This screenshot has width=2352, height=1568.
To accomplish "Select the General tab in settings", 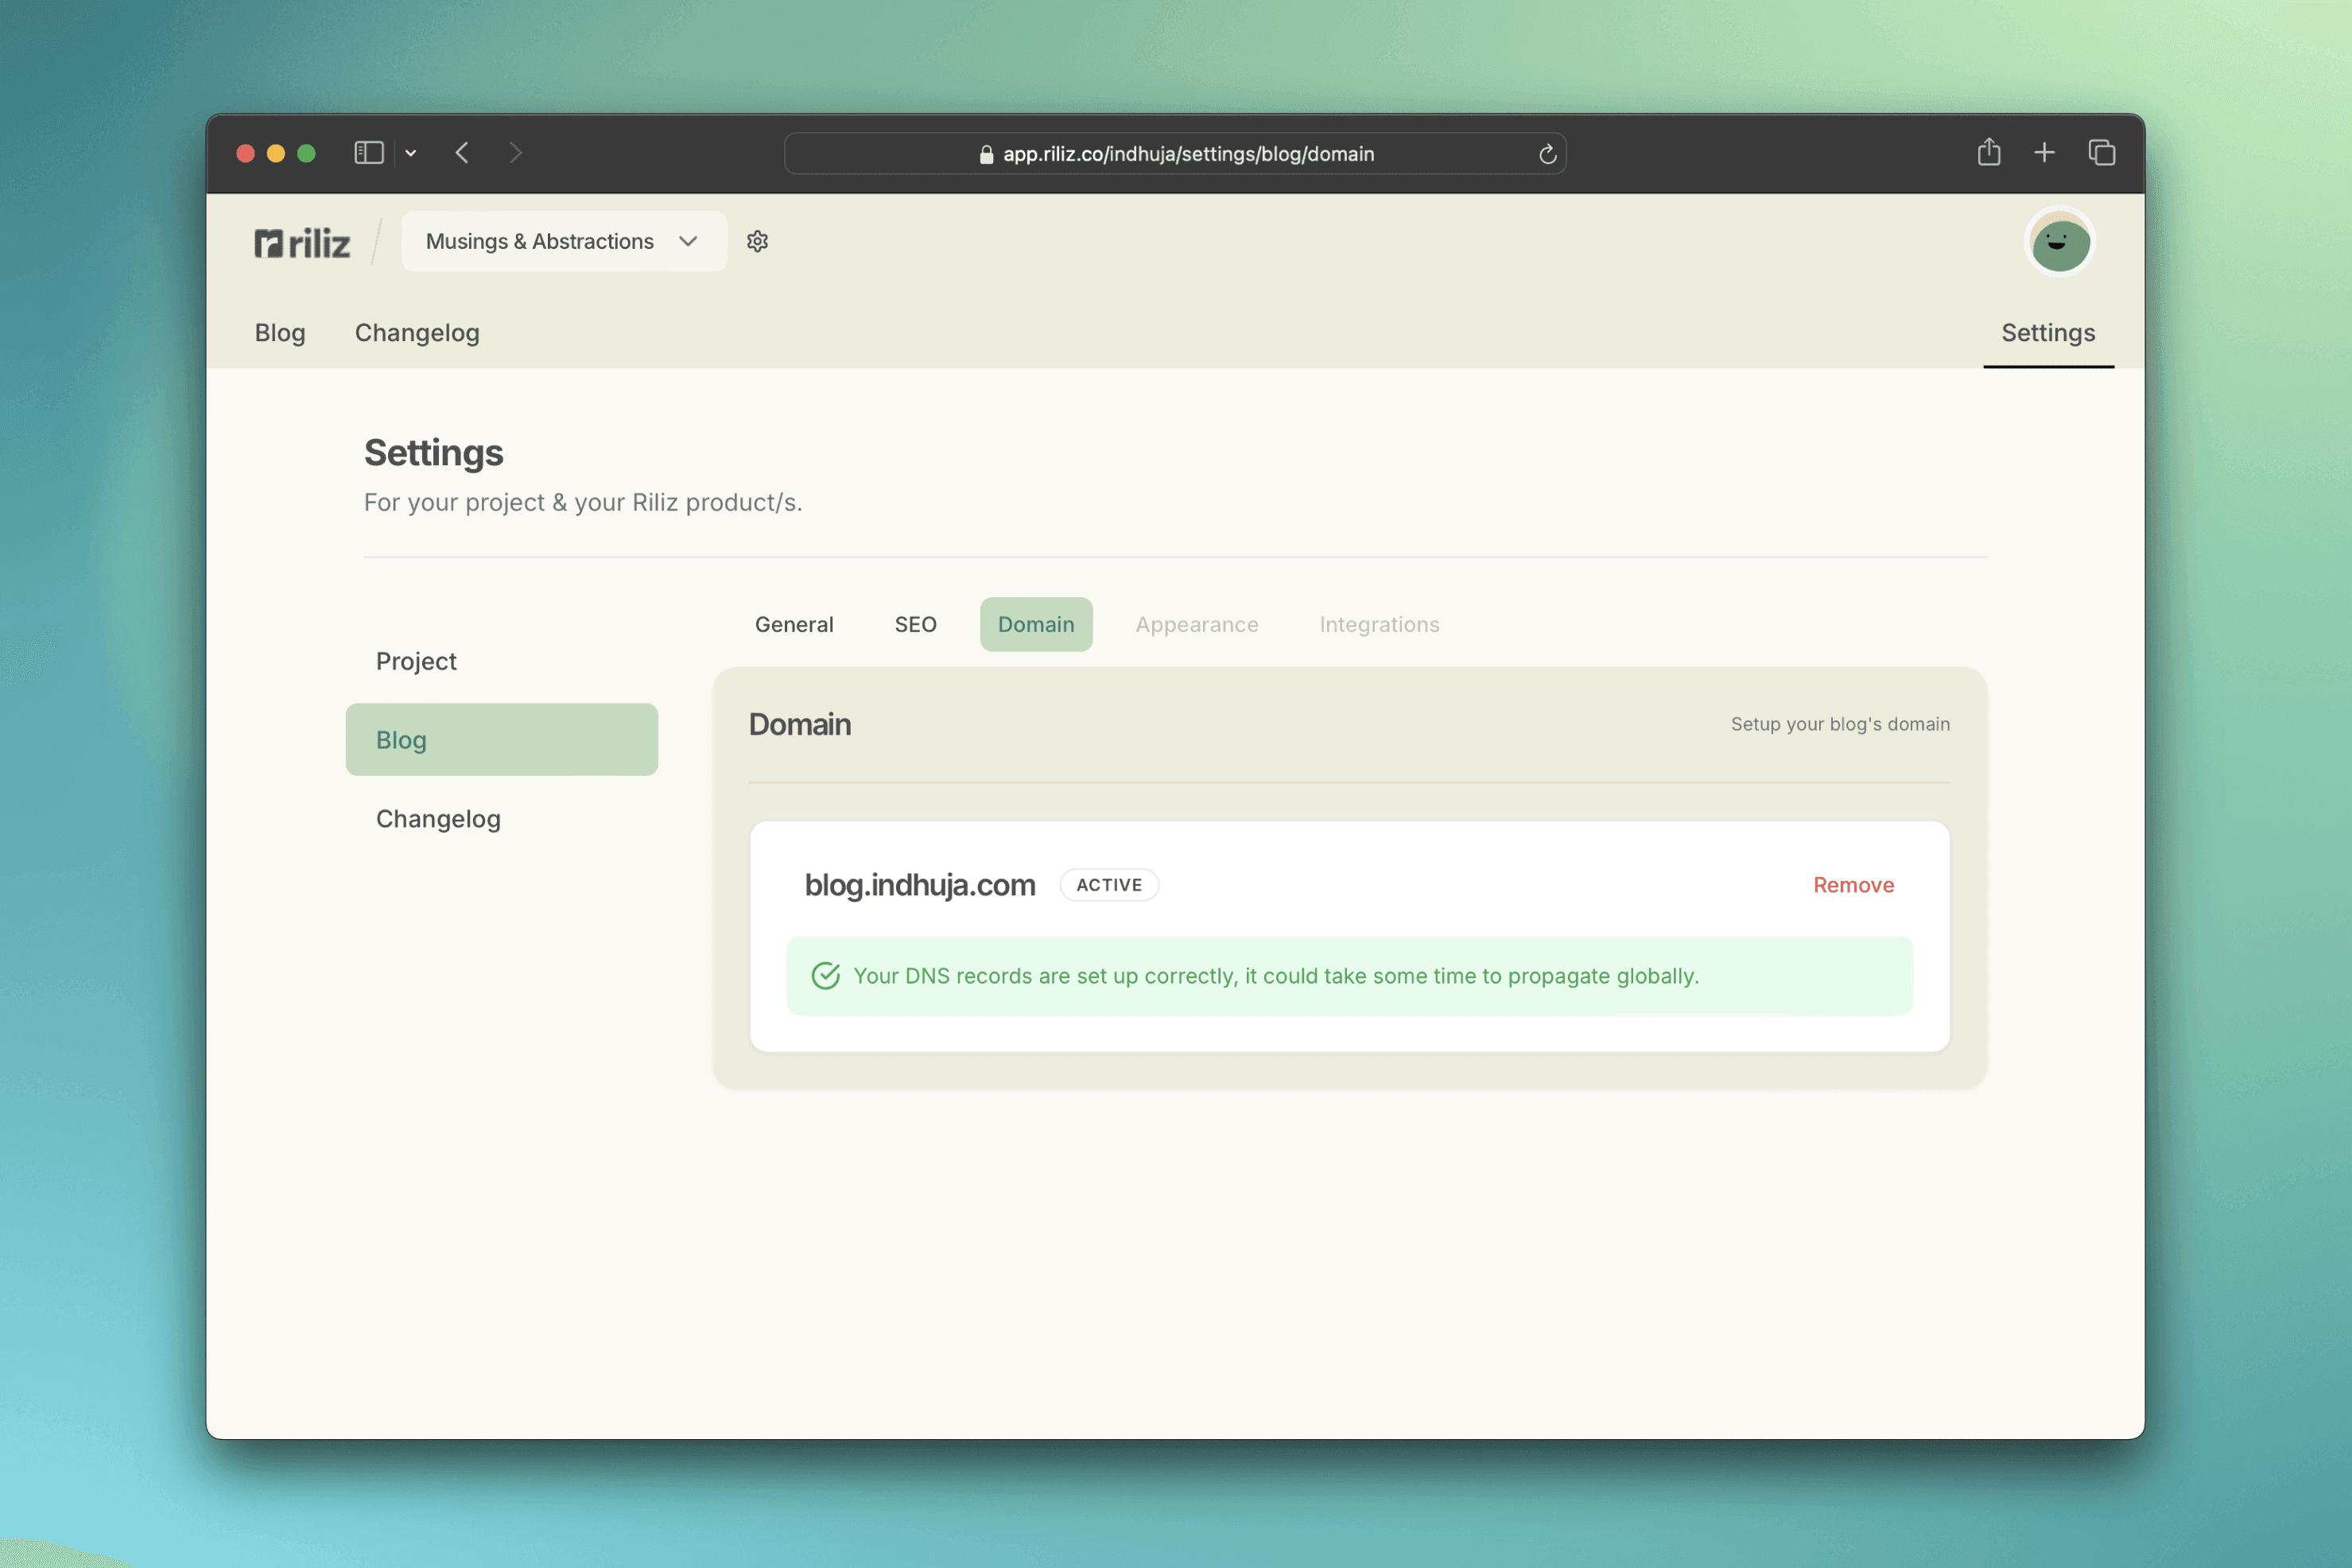I will point(793,623).
